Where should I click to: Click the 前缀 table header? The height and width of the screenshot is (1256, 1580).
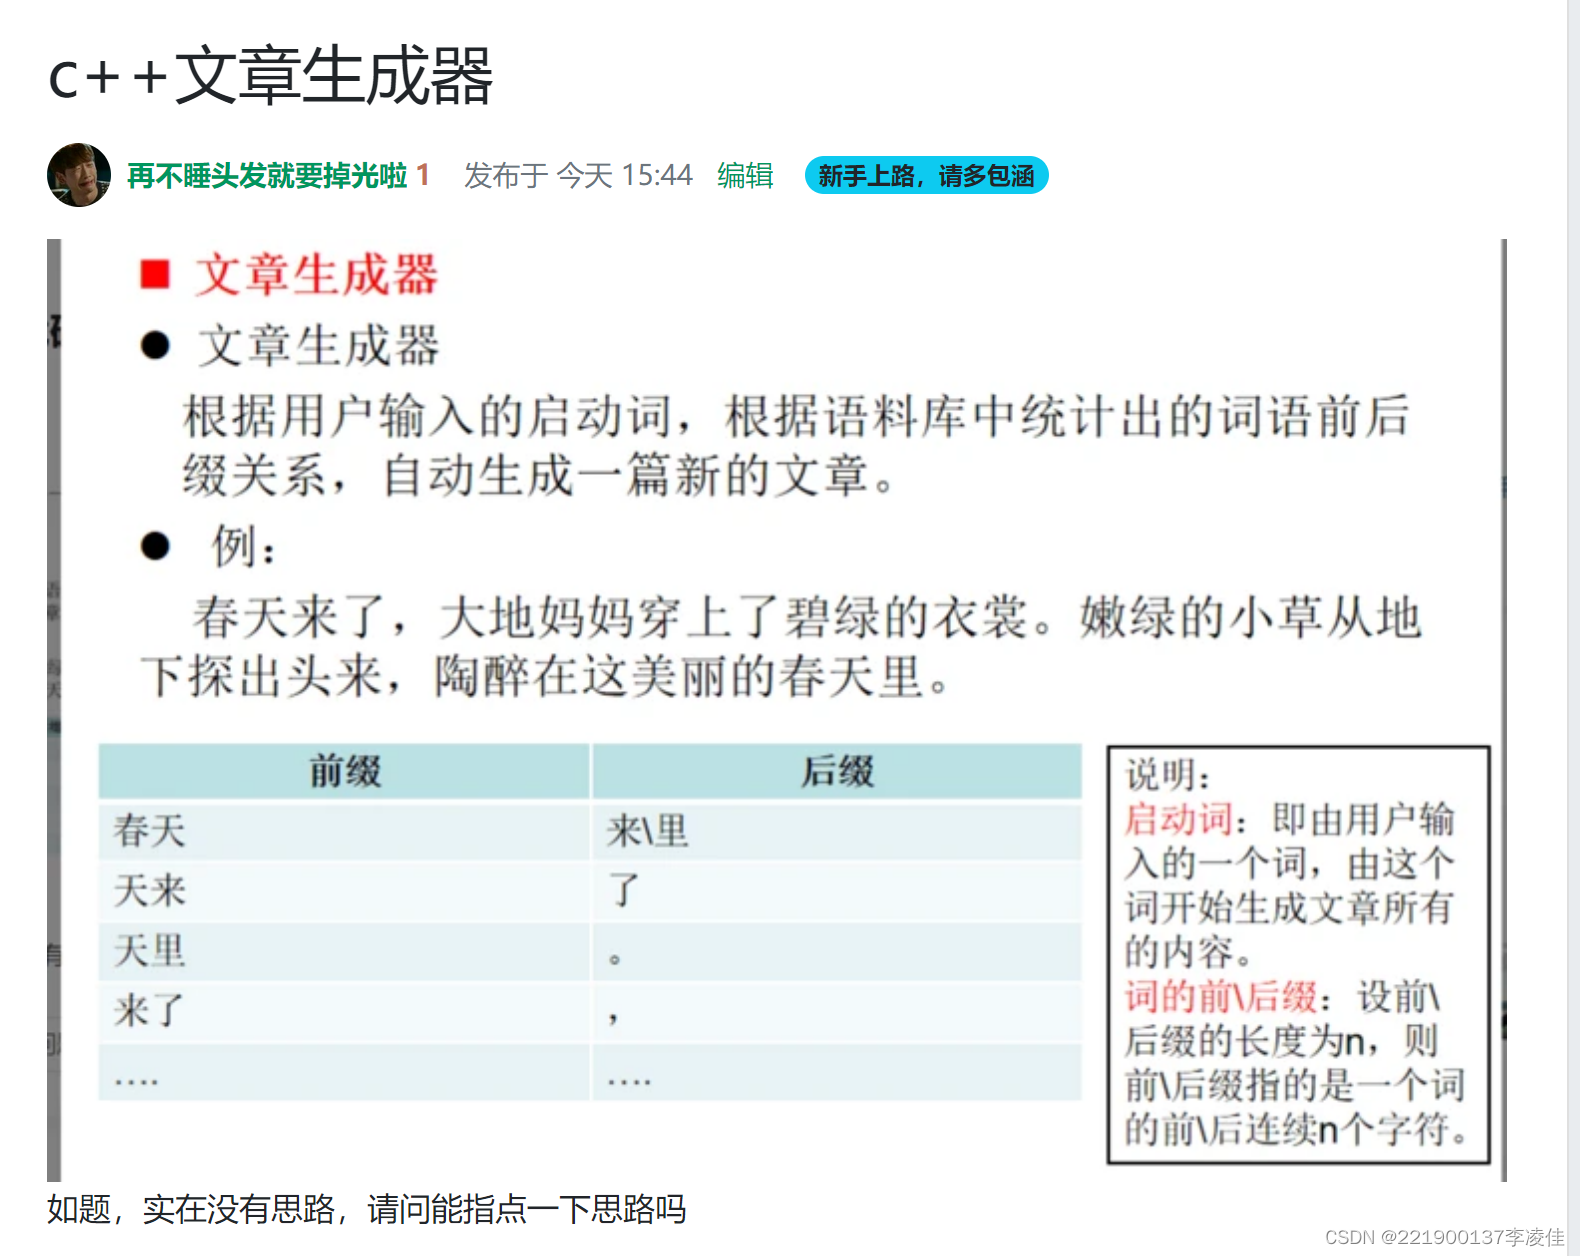[x=344, y=771]
